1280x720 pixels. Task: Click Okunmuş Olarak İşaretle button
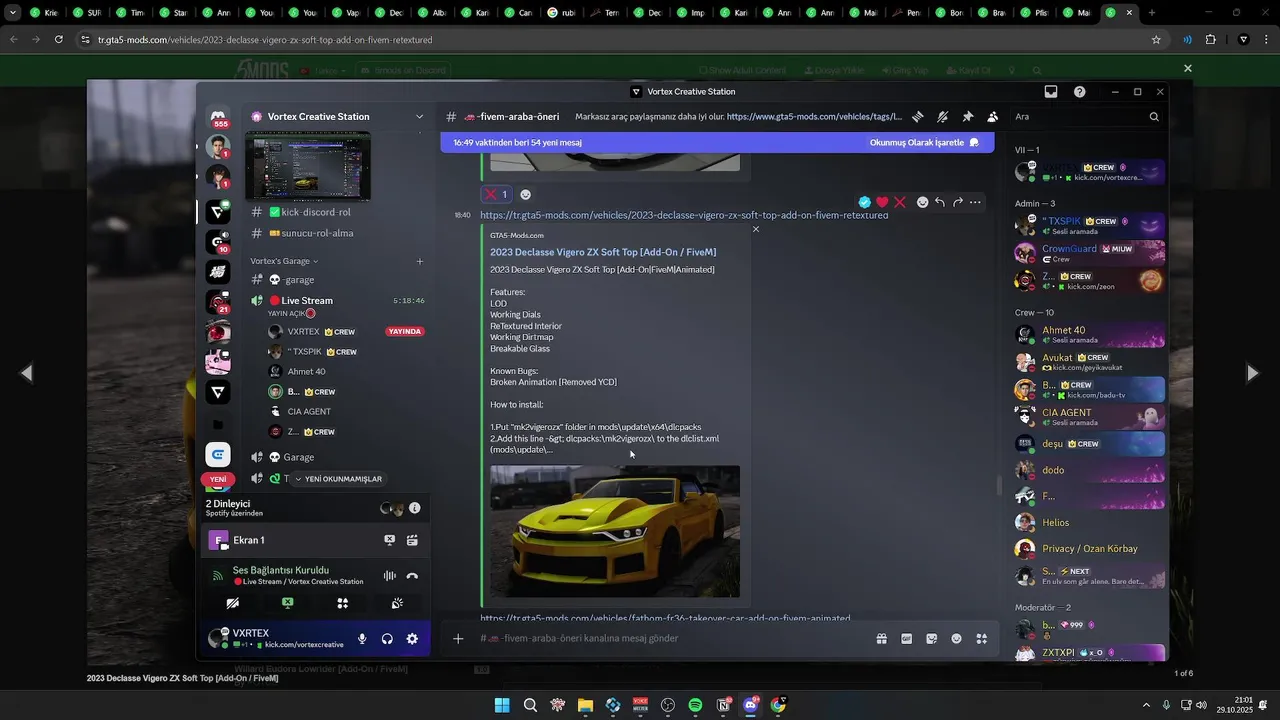click(924, 143)
